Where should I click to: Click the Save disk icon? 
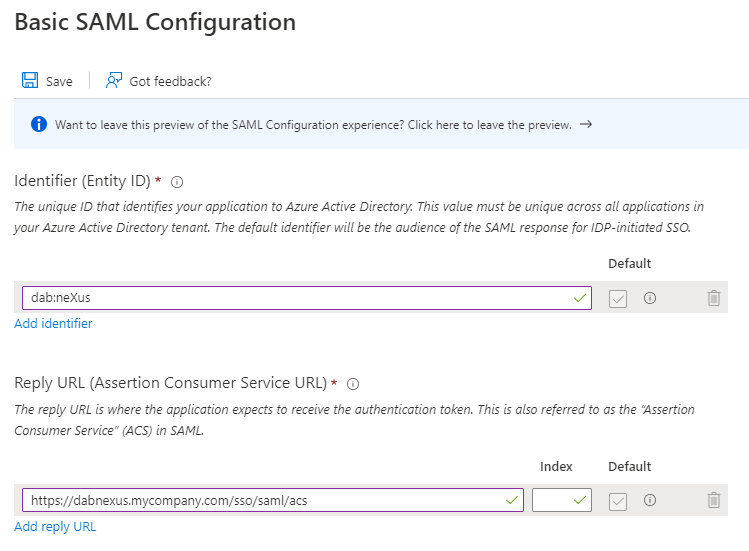pyautogui.click(x=30, y=81)
